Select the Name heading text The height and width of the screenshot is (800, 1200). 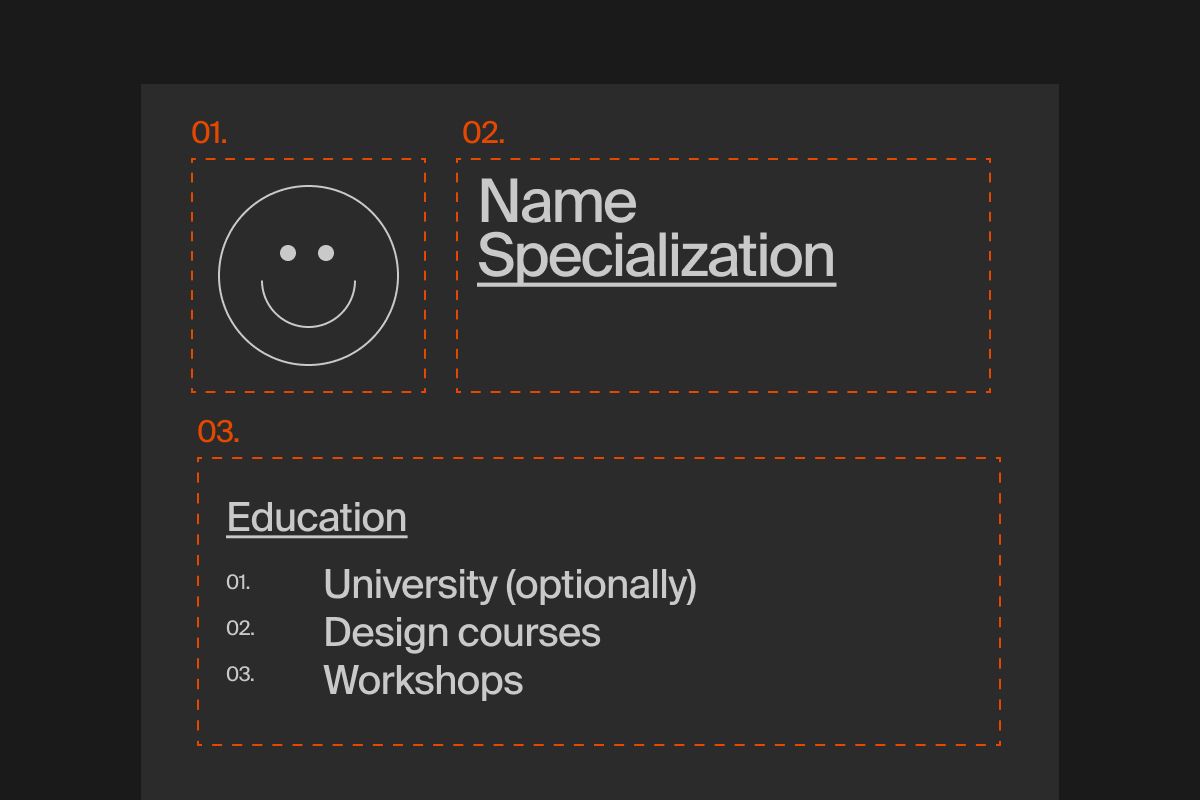click(557, 202)
